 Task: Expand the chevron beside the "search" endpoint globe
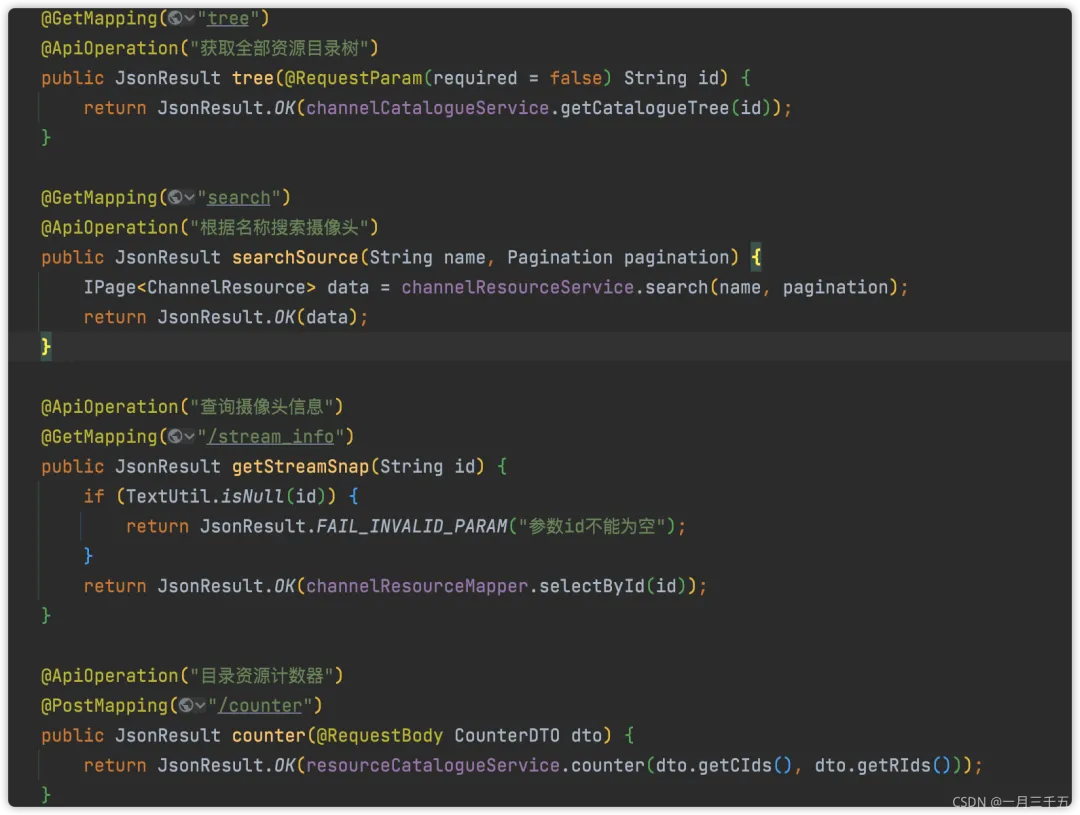point(190,197)
